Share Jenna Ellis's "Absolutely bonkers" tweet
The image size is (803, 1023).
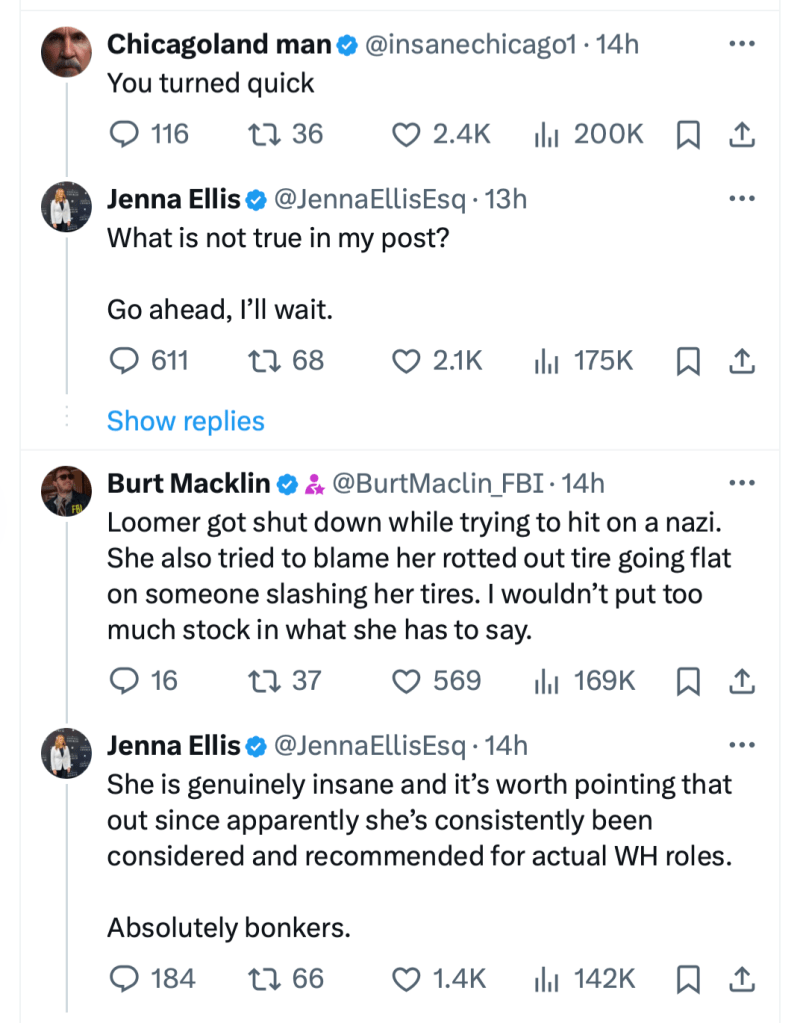tap(742, 979)
